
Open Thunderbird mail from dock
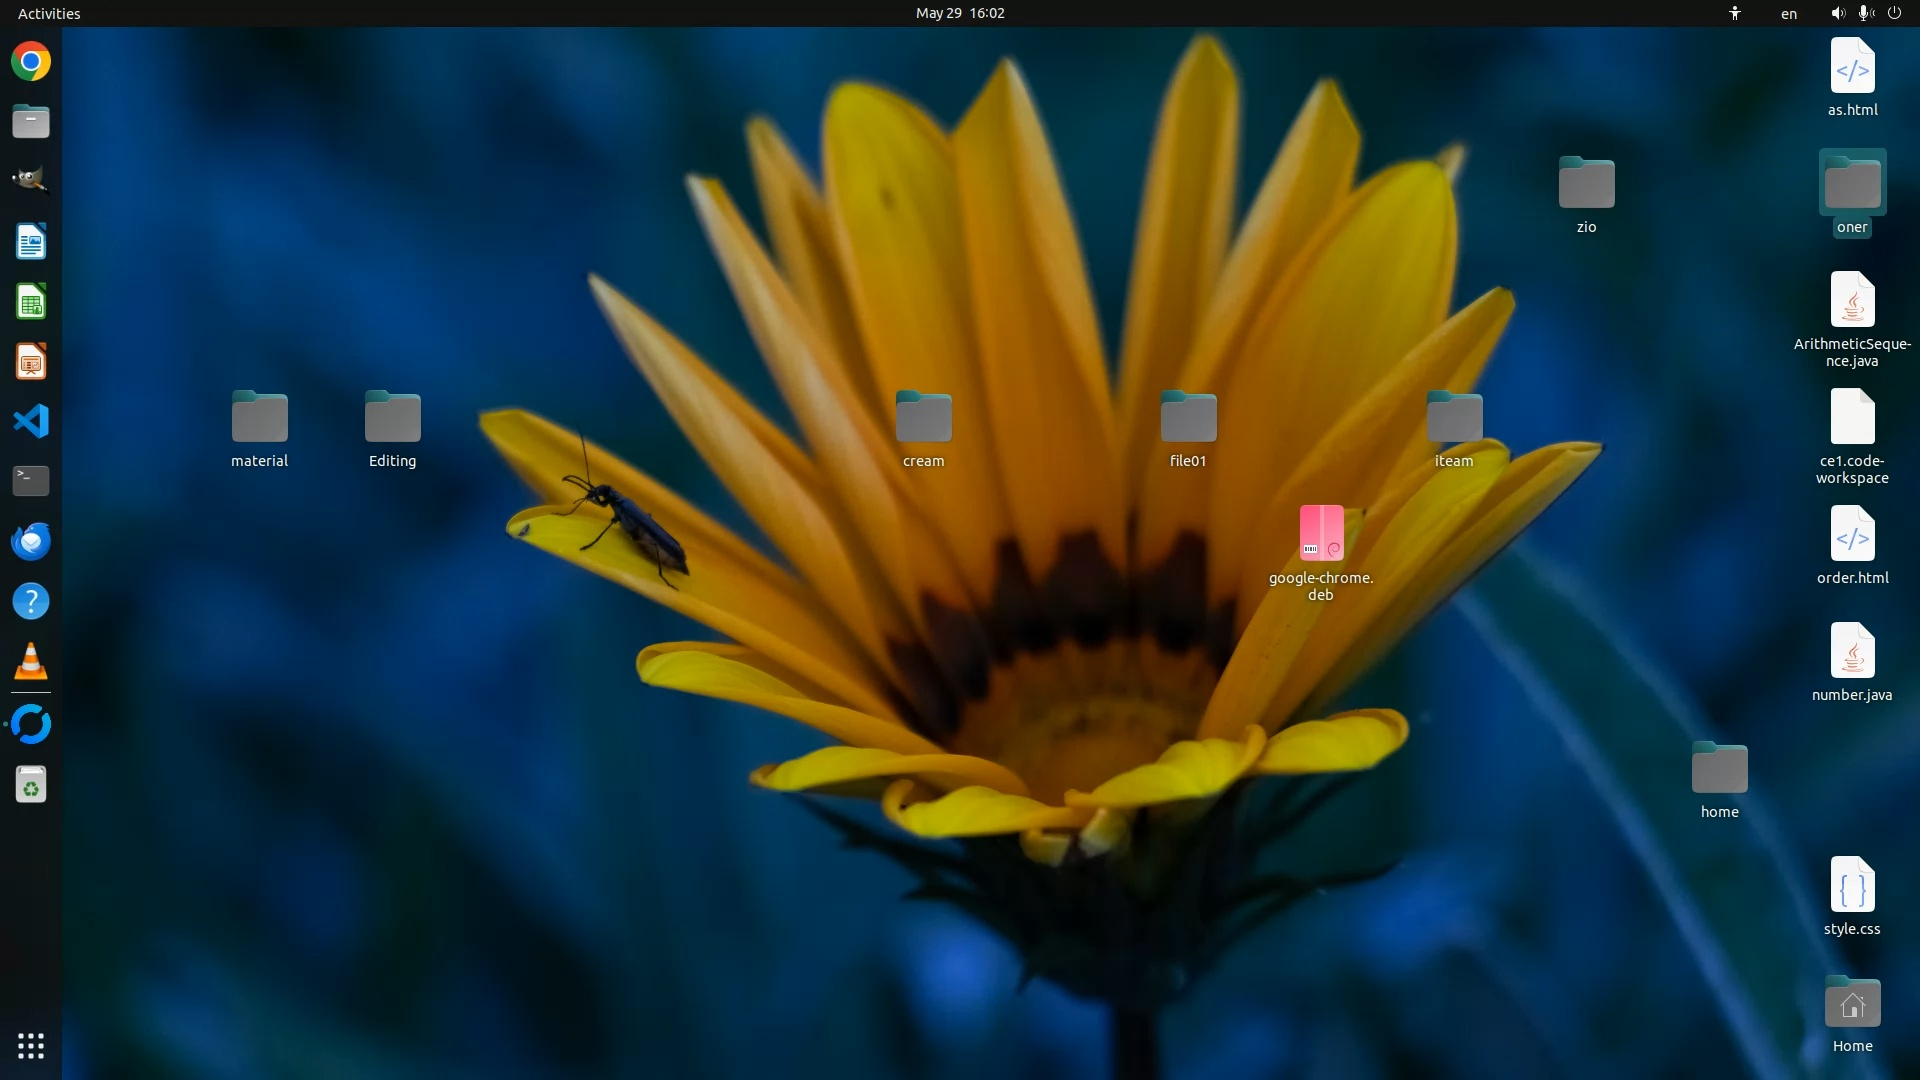(31, 541)
